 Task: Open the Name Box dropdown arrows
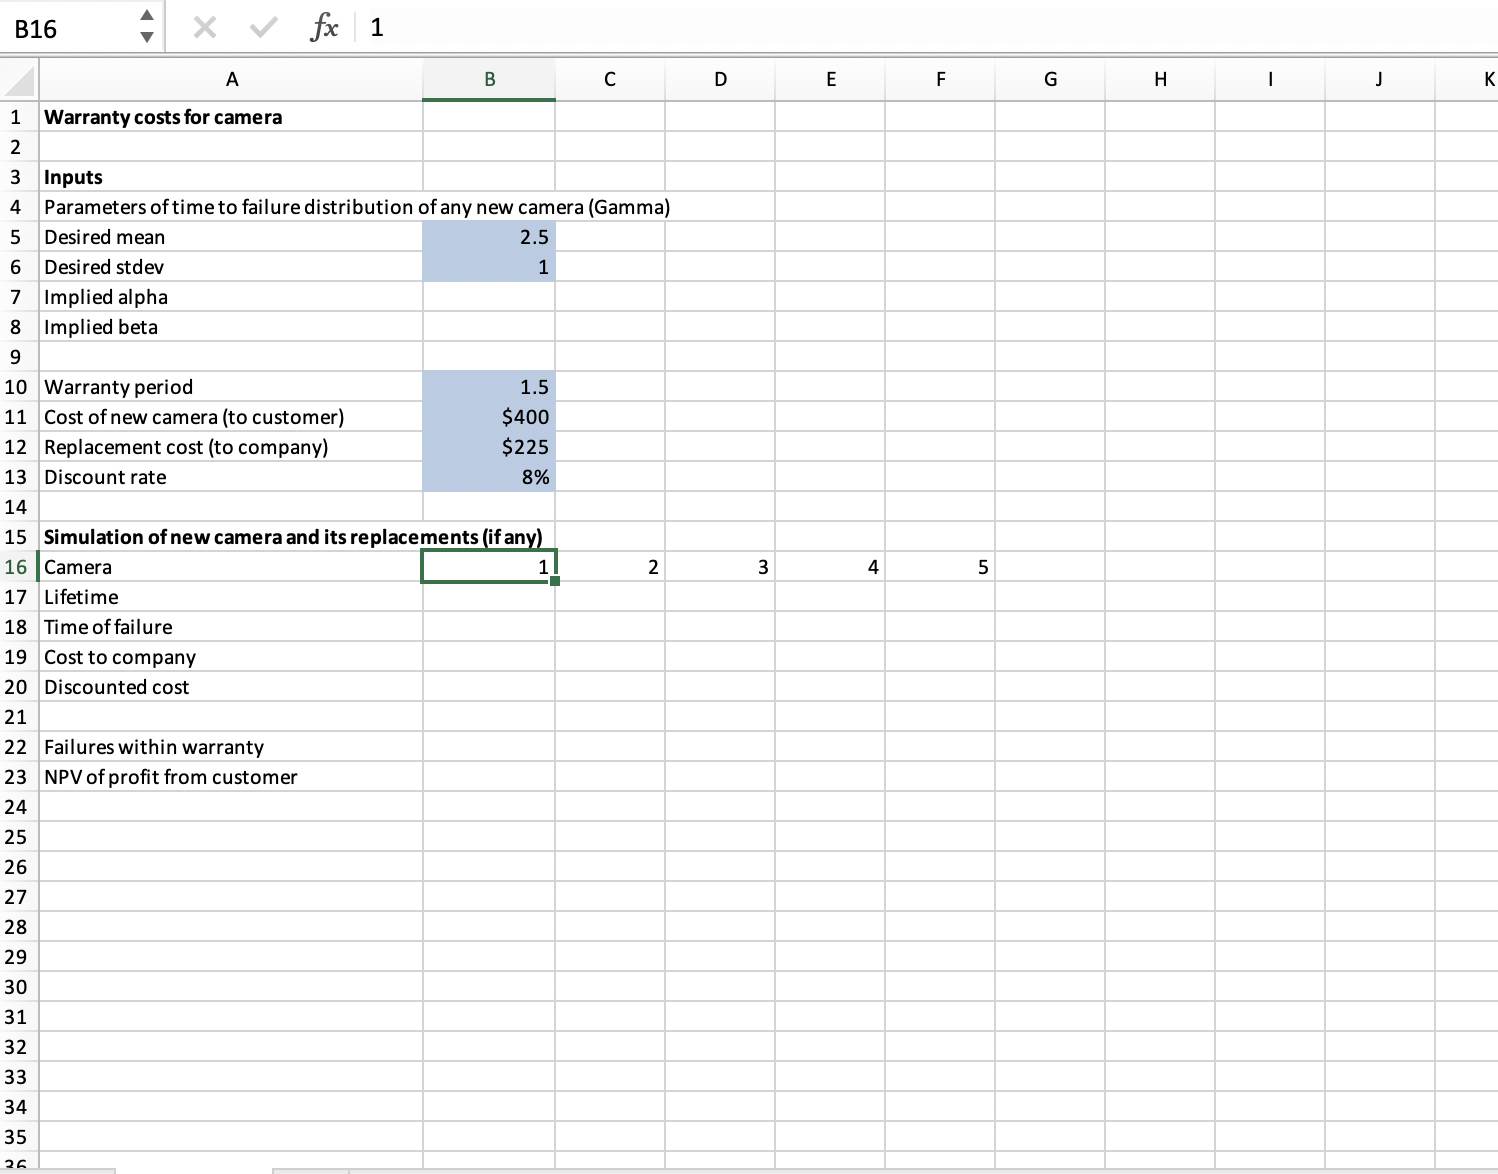[x=146, y=28]
